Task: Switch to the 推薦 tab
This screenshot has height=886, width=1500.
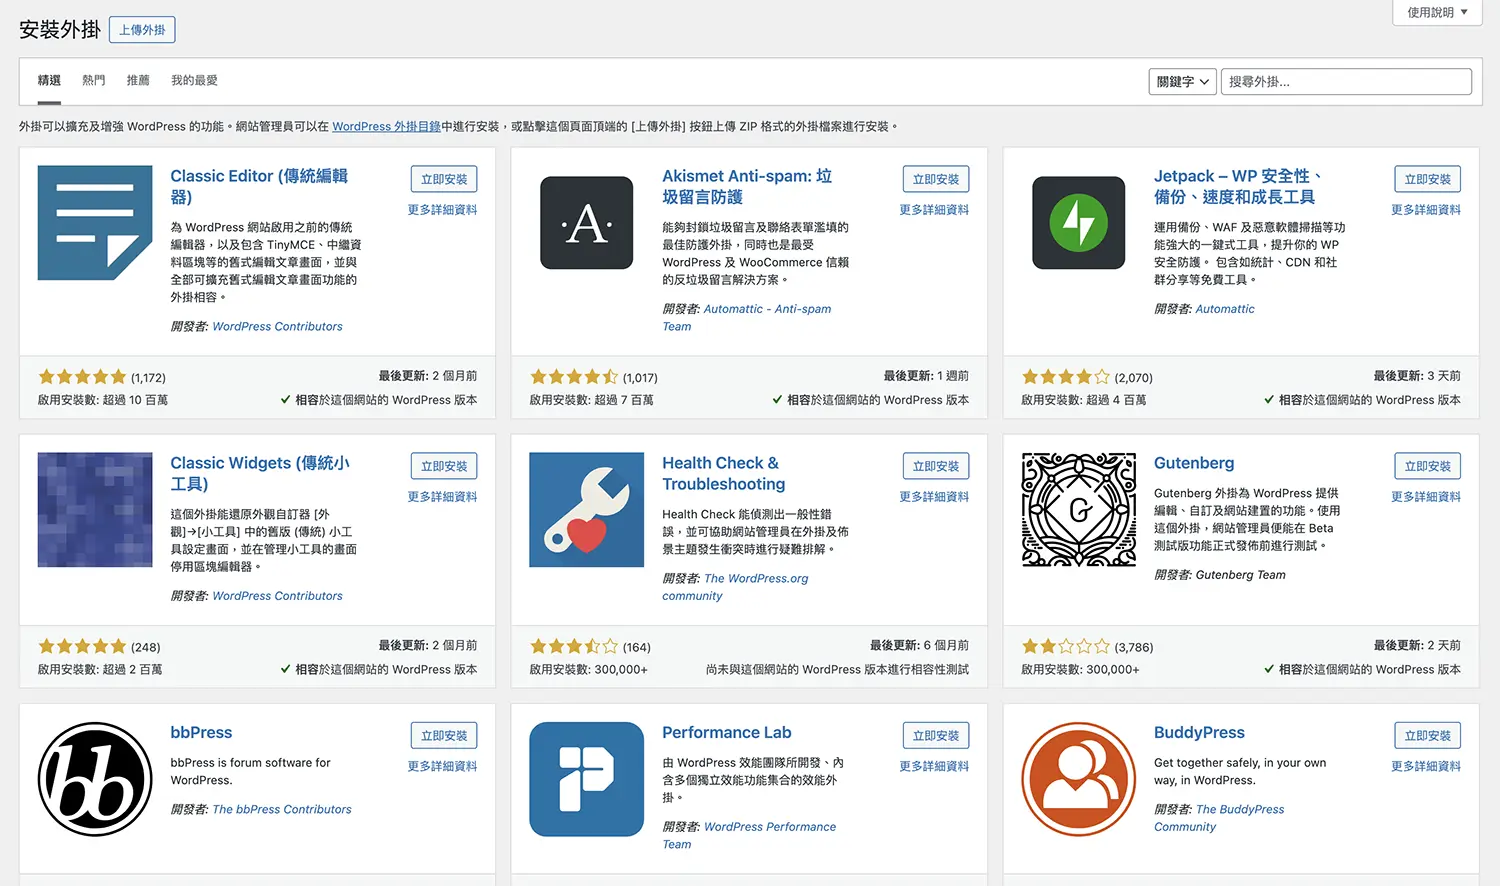Action: (x=138, y=80)
